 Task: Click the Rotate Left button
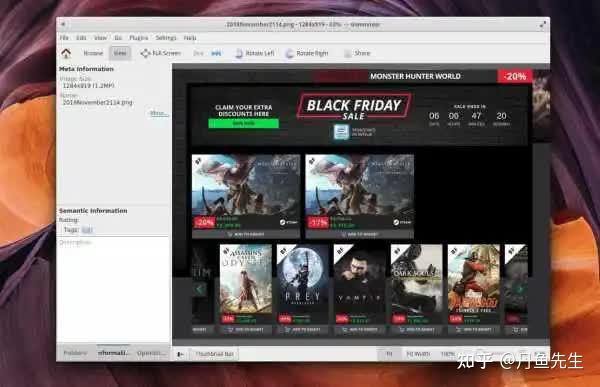[255, 53]
